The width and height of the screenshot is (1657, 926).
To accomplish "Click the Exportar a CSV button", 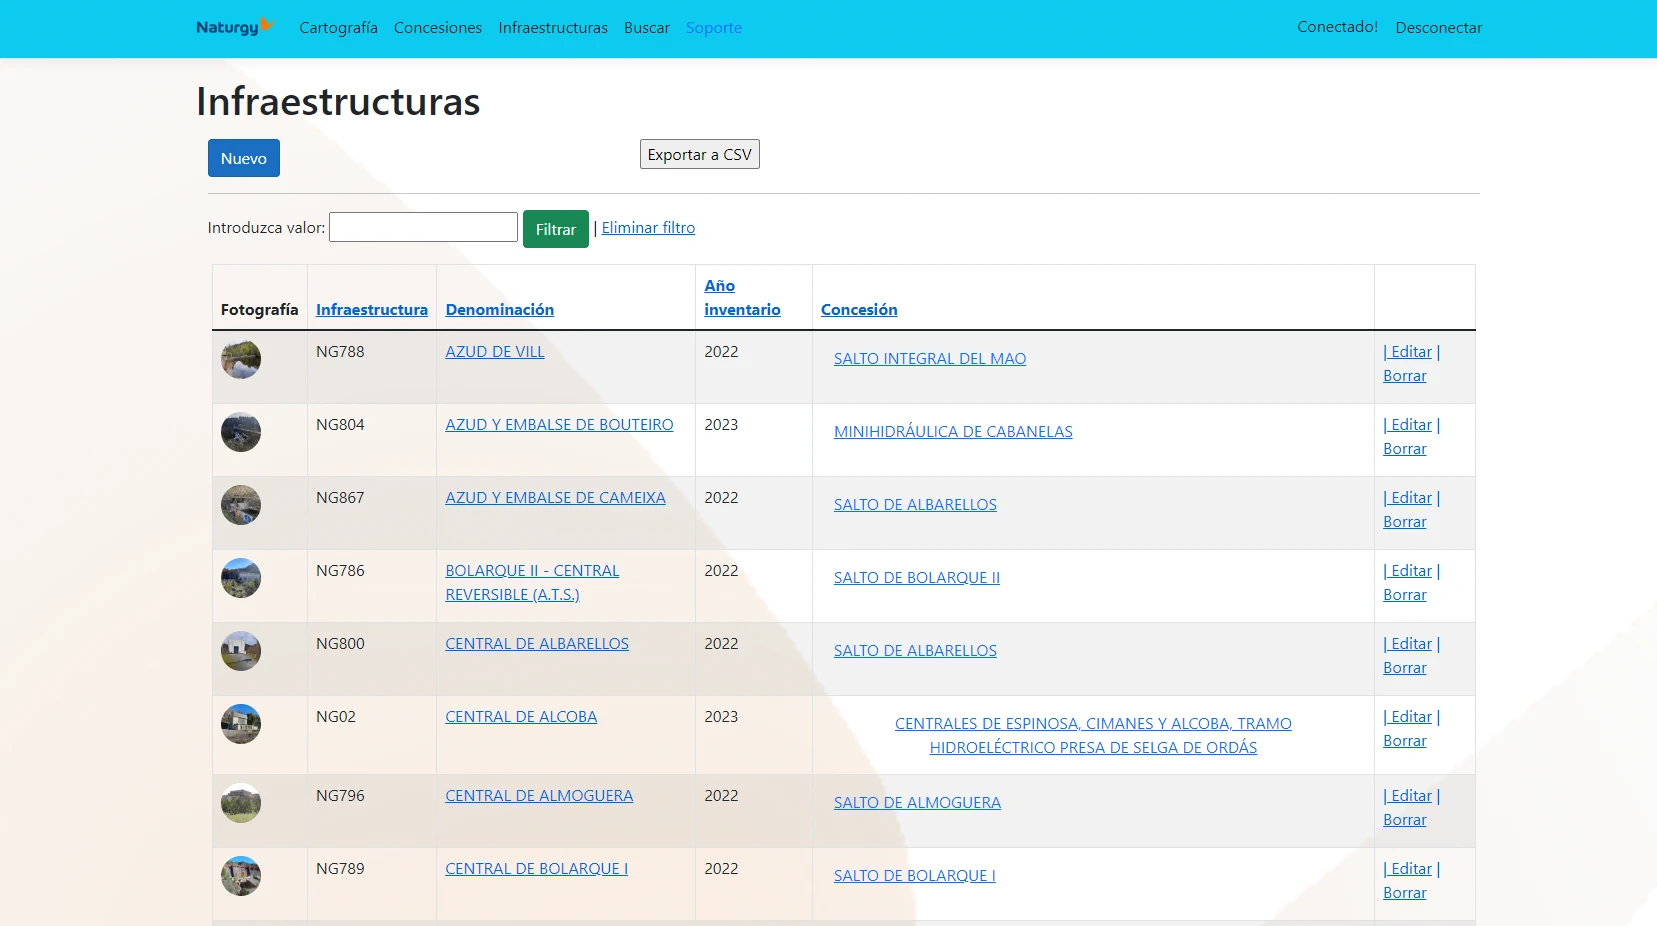I will coord(699,154).
